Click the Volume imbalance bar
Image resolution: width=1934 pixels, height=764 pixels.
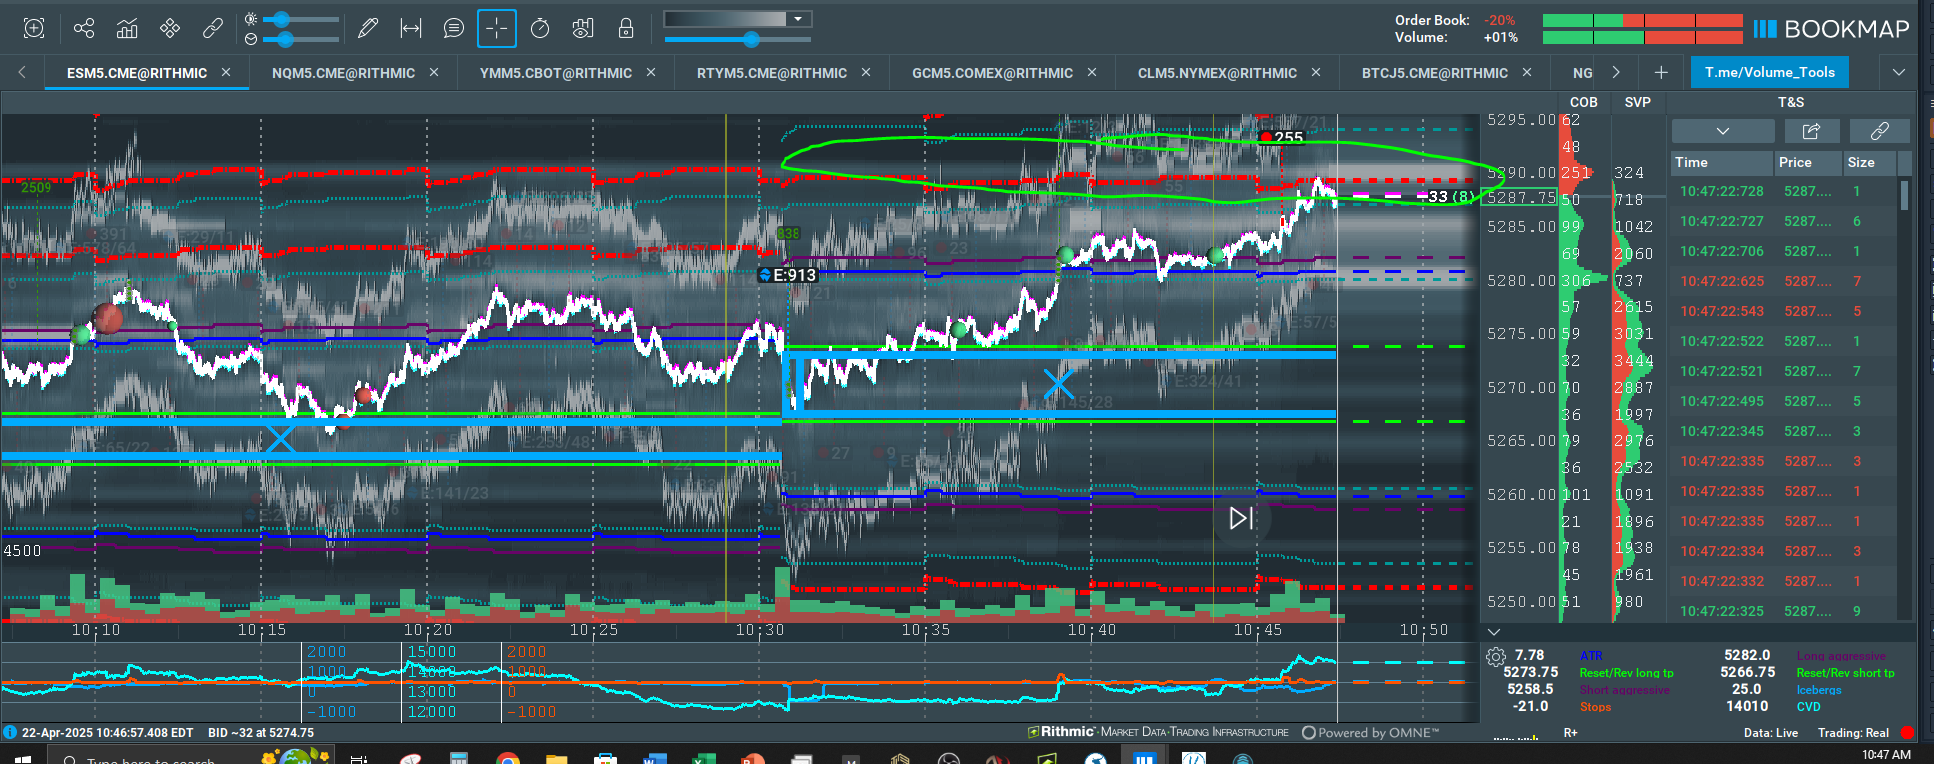pyautogui.click(x=1642, y=37)
